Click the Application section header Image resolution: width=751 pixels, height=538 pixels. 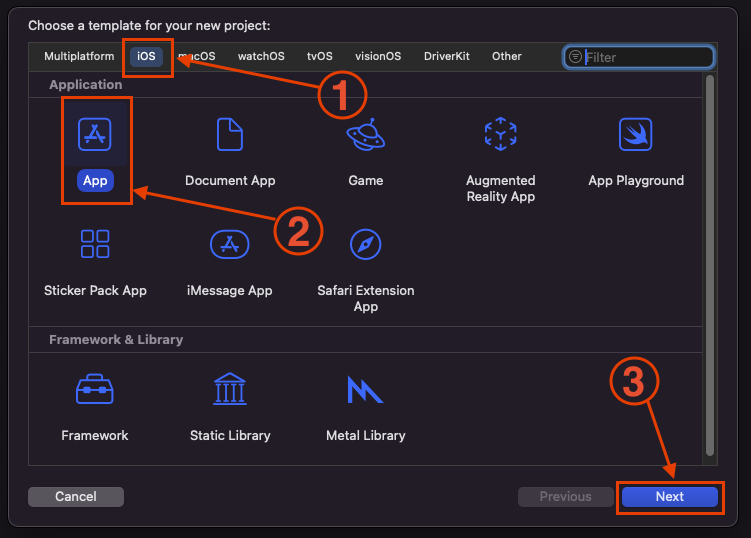[86, 85]
